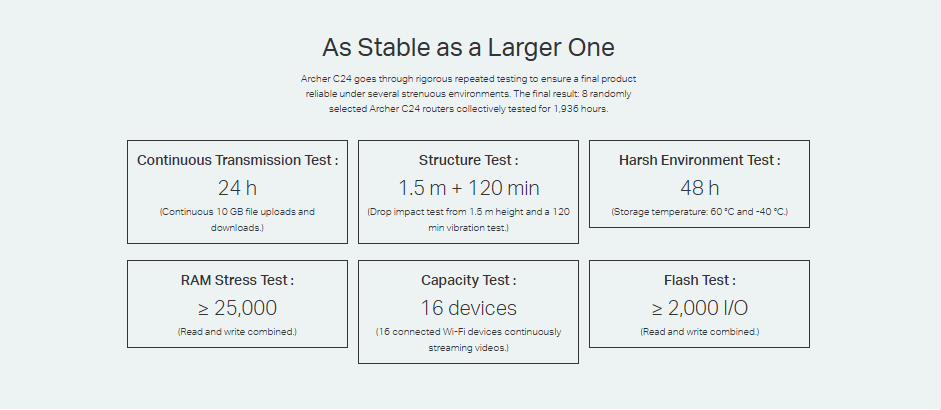Click the "16 devices" value

click(x=468, y=308)
